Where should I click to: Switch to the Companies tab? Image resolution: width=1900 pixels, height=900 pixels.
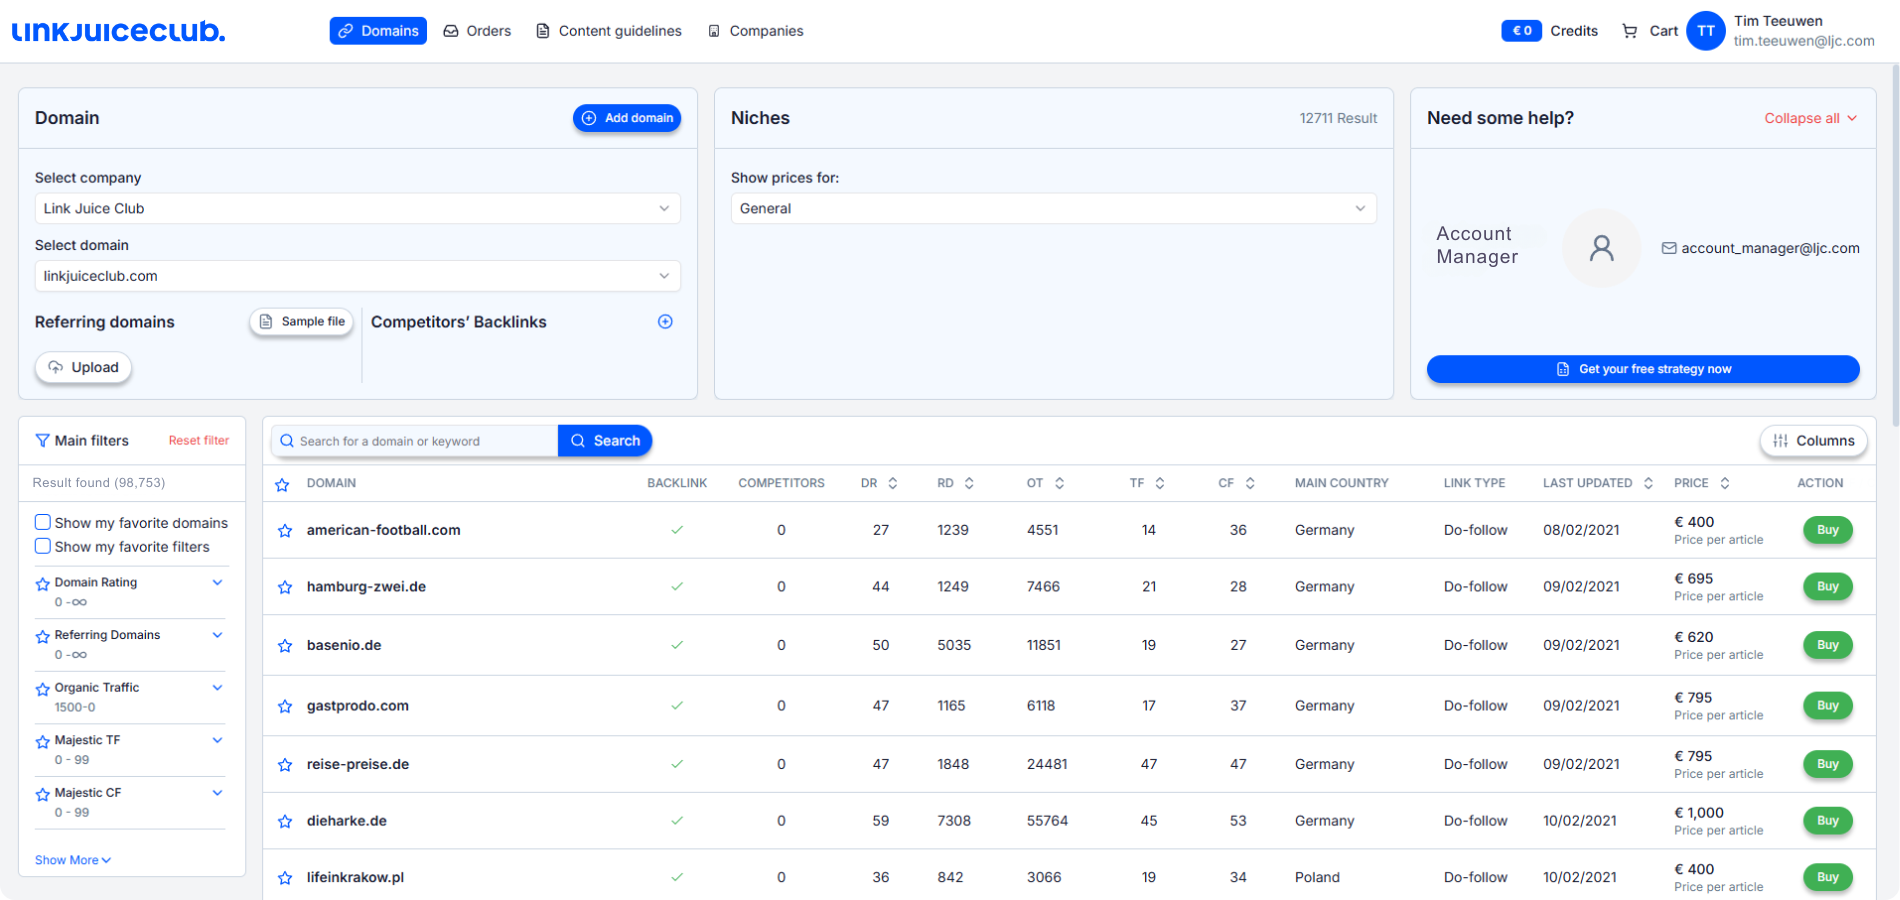click(x=756, y=31)
